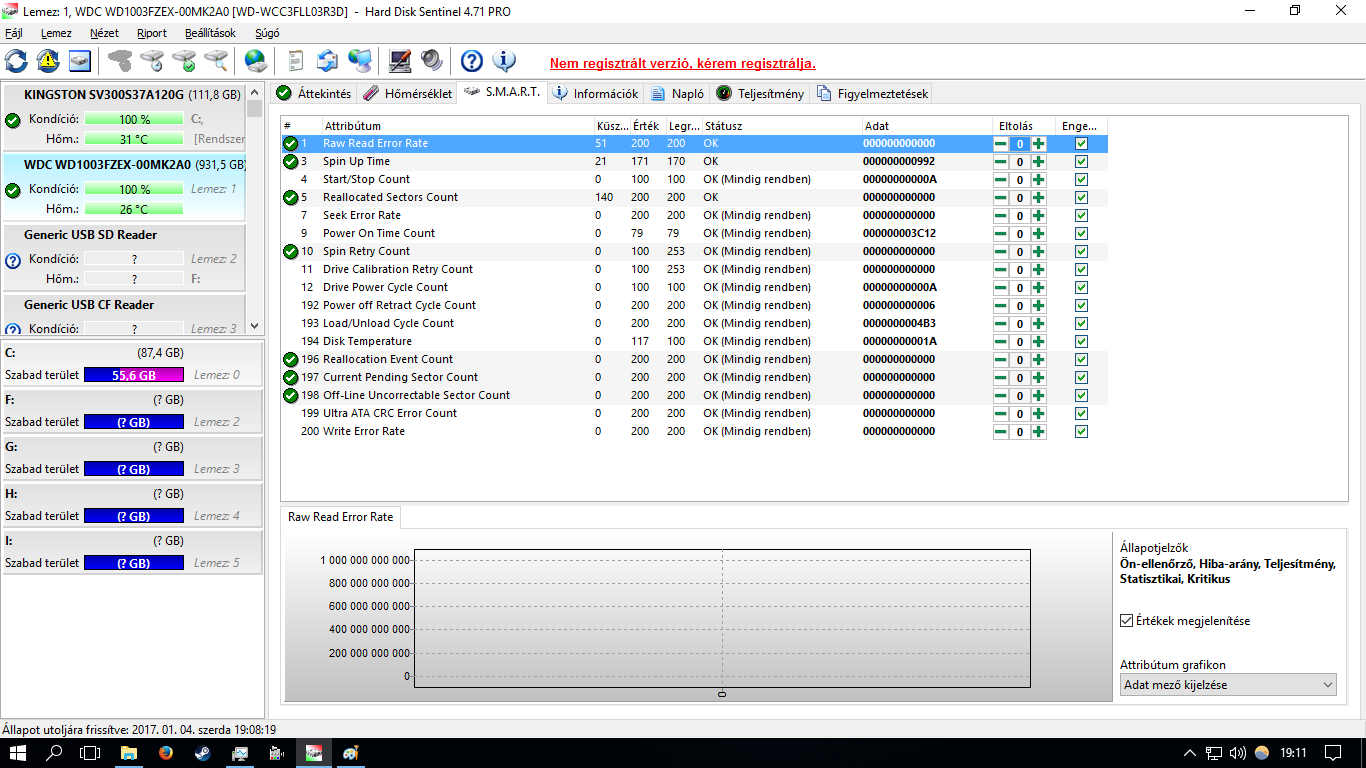The image size is (1366, 768).
Task: Toggle enable checkbox for Power On Time Count
Action: click(1081, 234)
